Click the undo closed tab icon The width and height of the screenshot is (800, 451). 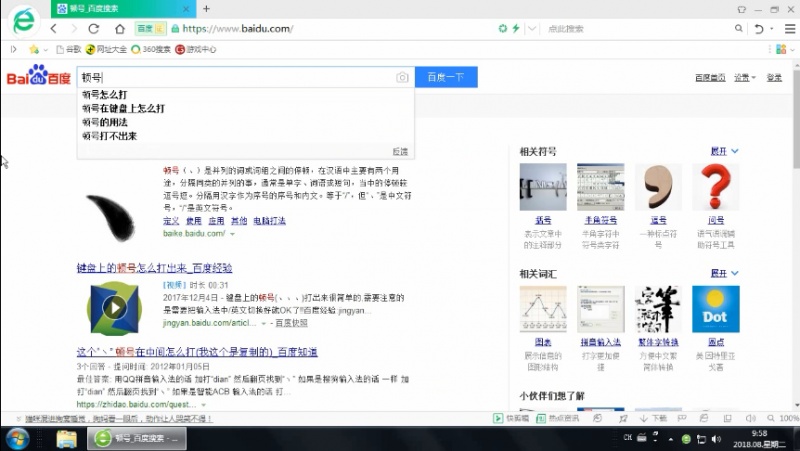(x=759, y=29)
